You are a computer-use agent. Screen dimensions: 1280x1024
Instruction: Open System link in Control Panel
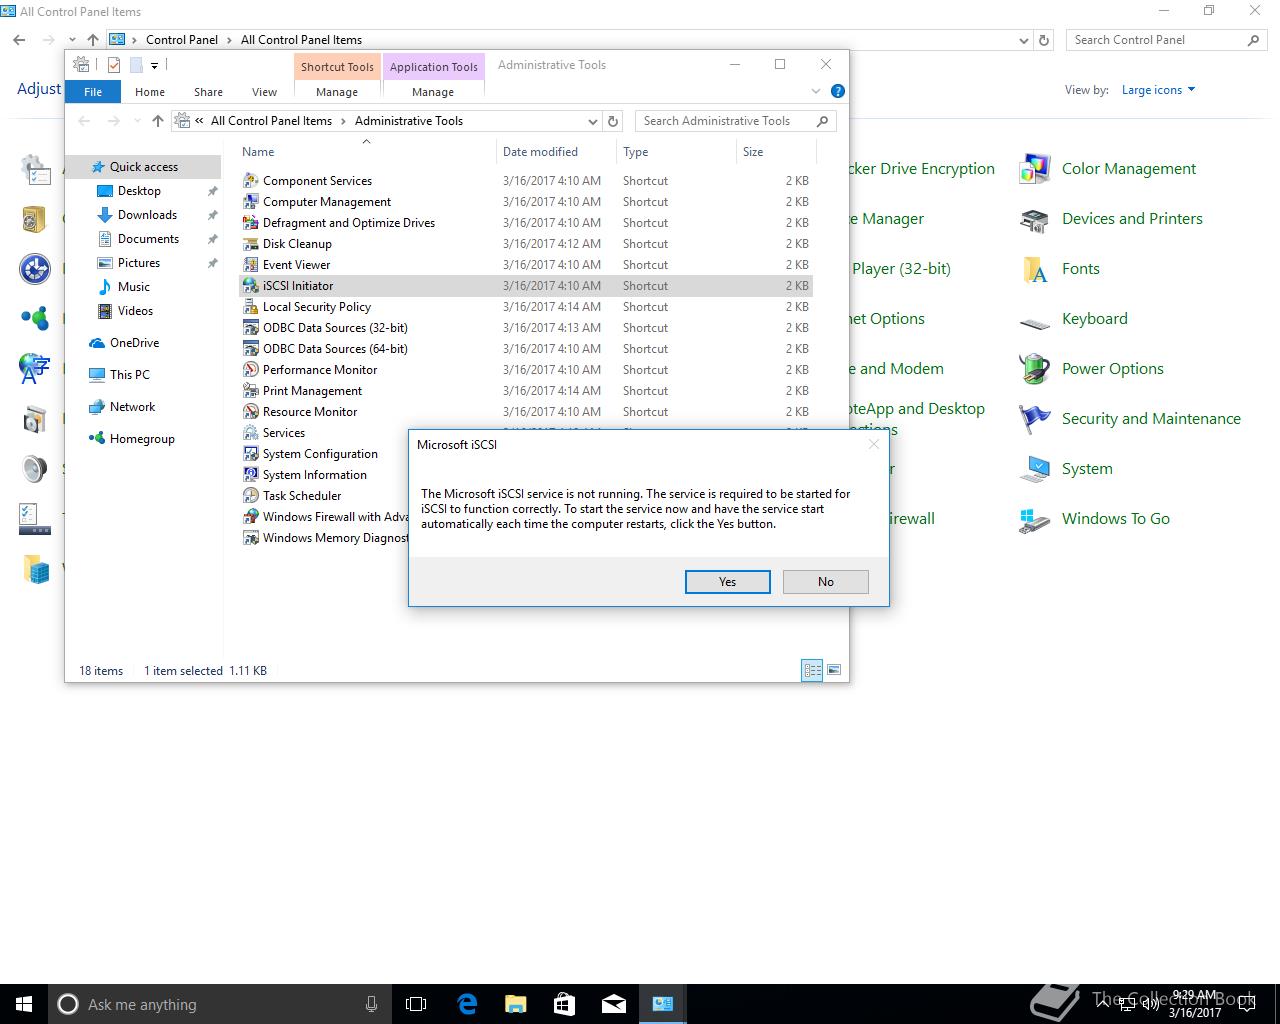pos(1087,469)
